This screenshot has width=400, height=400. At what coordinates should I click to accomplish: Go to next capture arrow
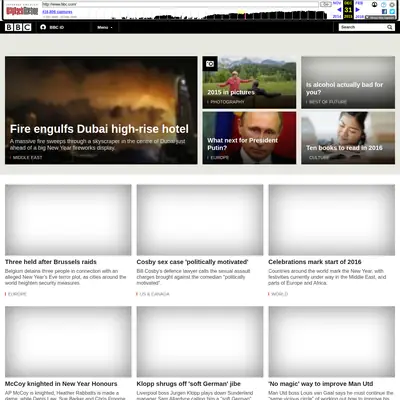click(358, 10)
